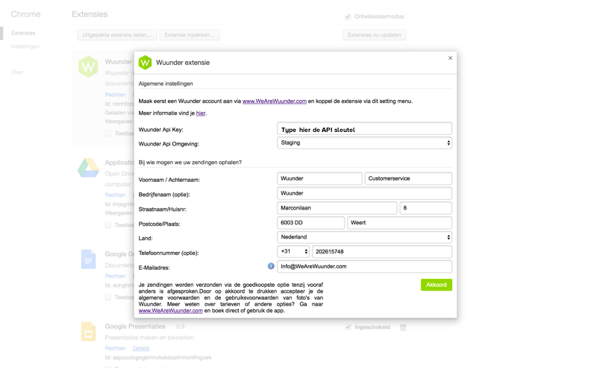The width and height of the screenshot is (589, 368).
Task: Open the +31 country code dropdown
Action: [x=293, y=252]
